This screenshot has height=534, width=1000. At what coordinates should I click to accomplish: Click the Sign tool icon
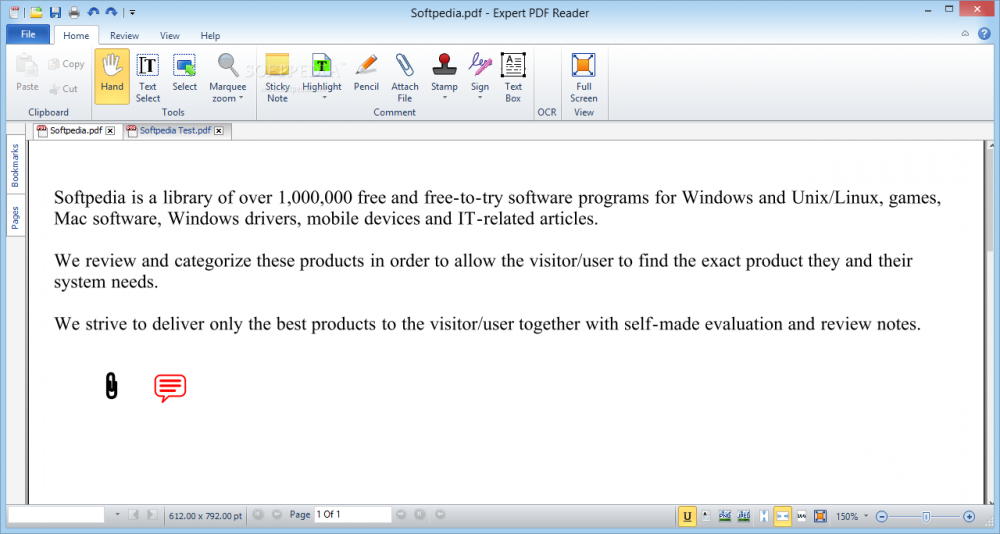point(480,65)
